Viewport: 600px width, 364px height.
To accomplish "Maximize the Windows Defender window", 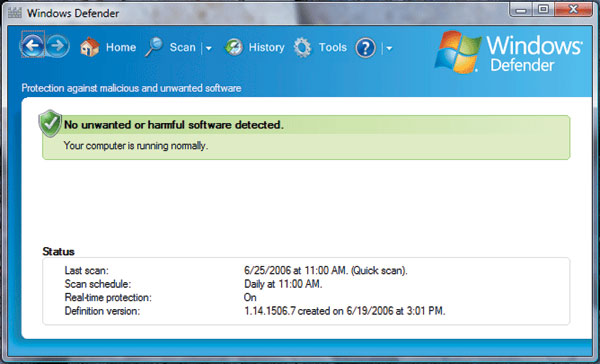I will tap(543, 9).
